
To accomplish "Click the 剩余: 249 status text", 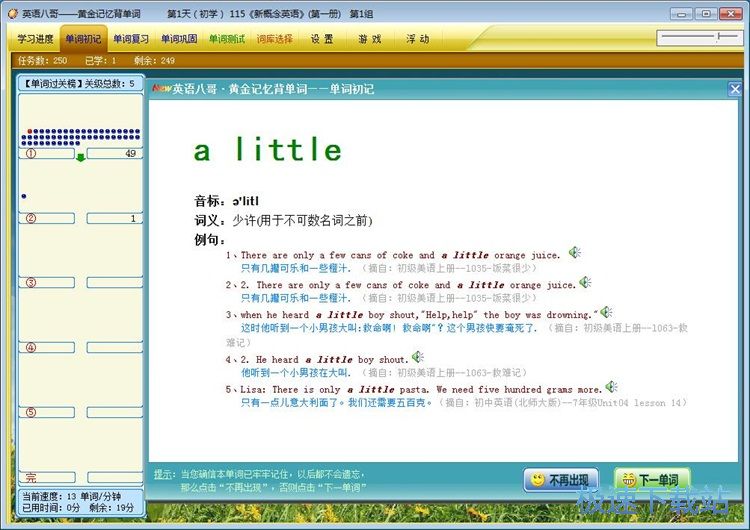I will 154,61.
